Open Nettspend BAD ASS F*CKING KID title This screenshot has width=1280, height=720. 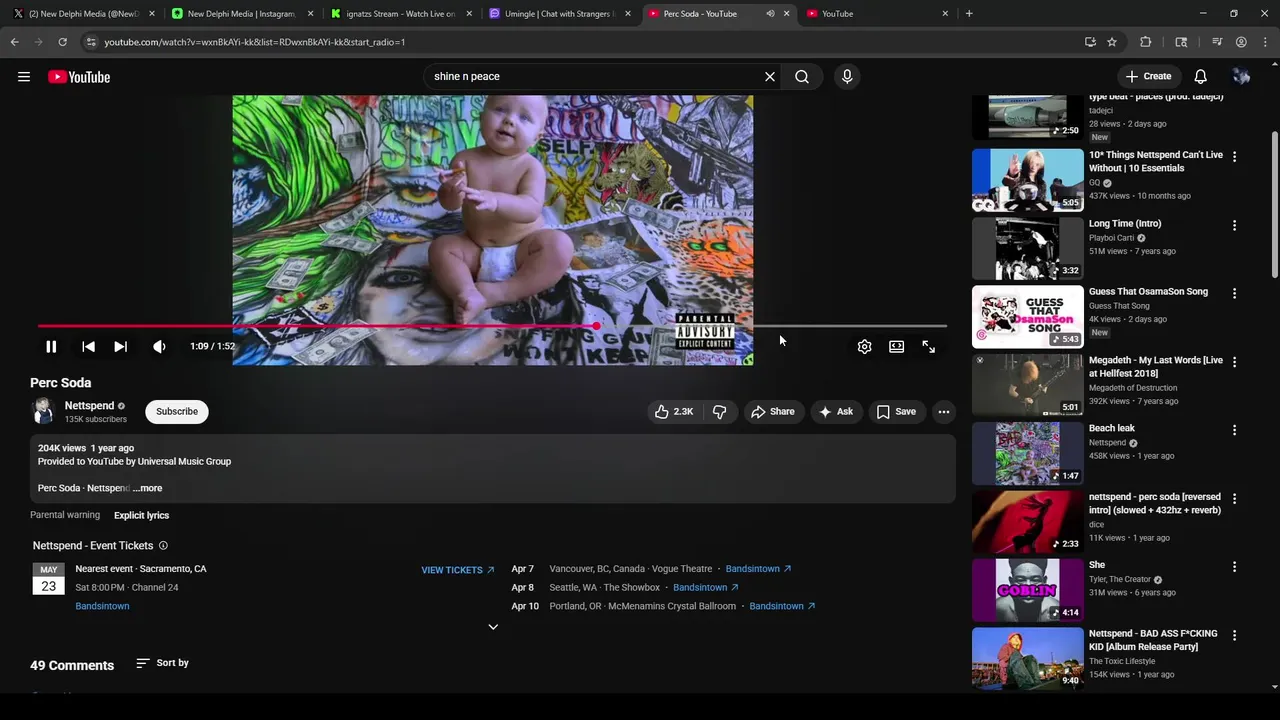pyautogui.click(x=1153, y=640)
